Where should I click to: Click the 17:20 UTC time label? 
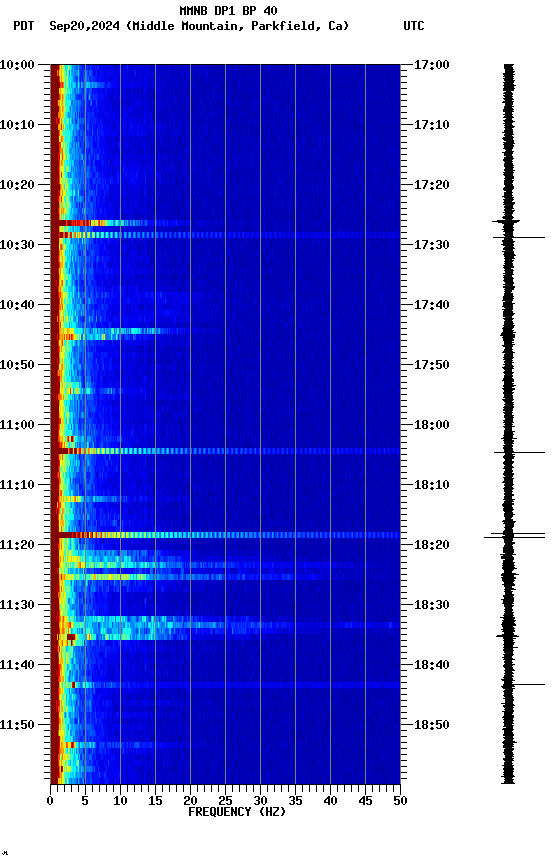click(x=431, y=185)
